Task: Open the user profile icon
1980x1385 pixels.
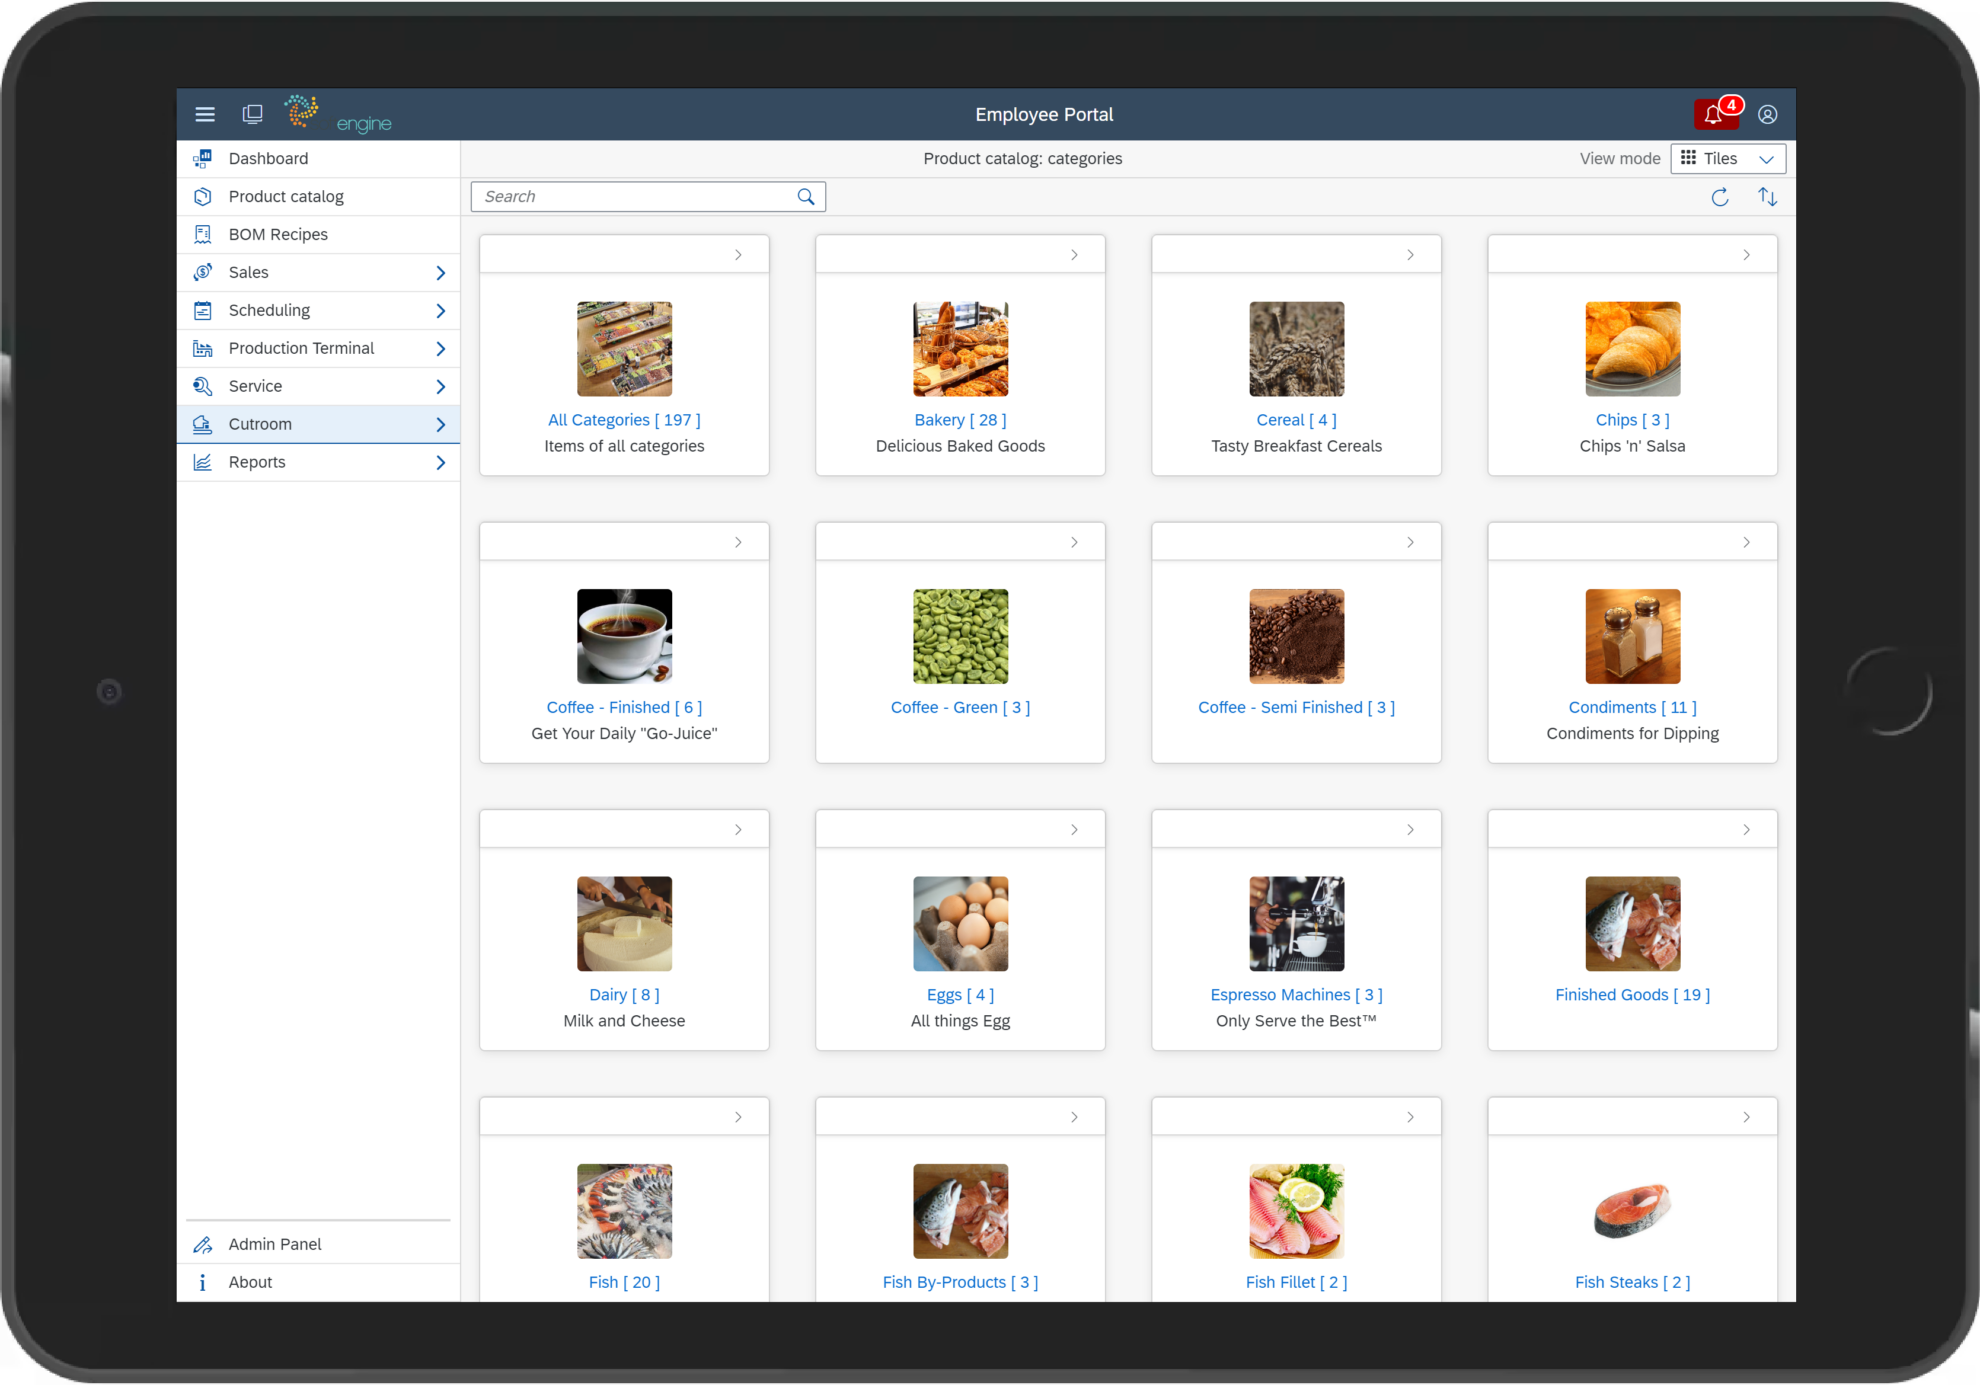Action: 1768,114
